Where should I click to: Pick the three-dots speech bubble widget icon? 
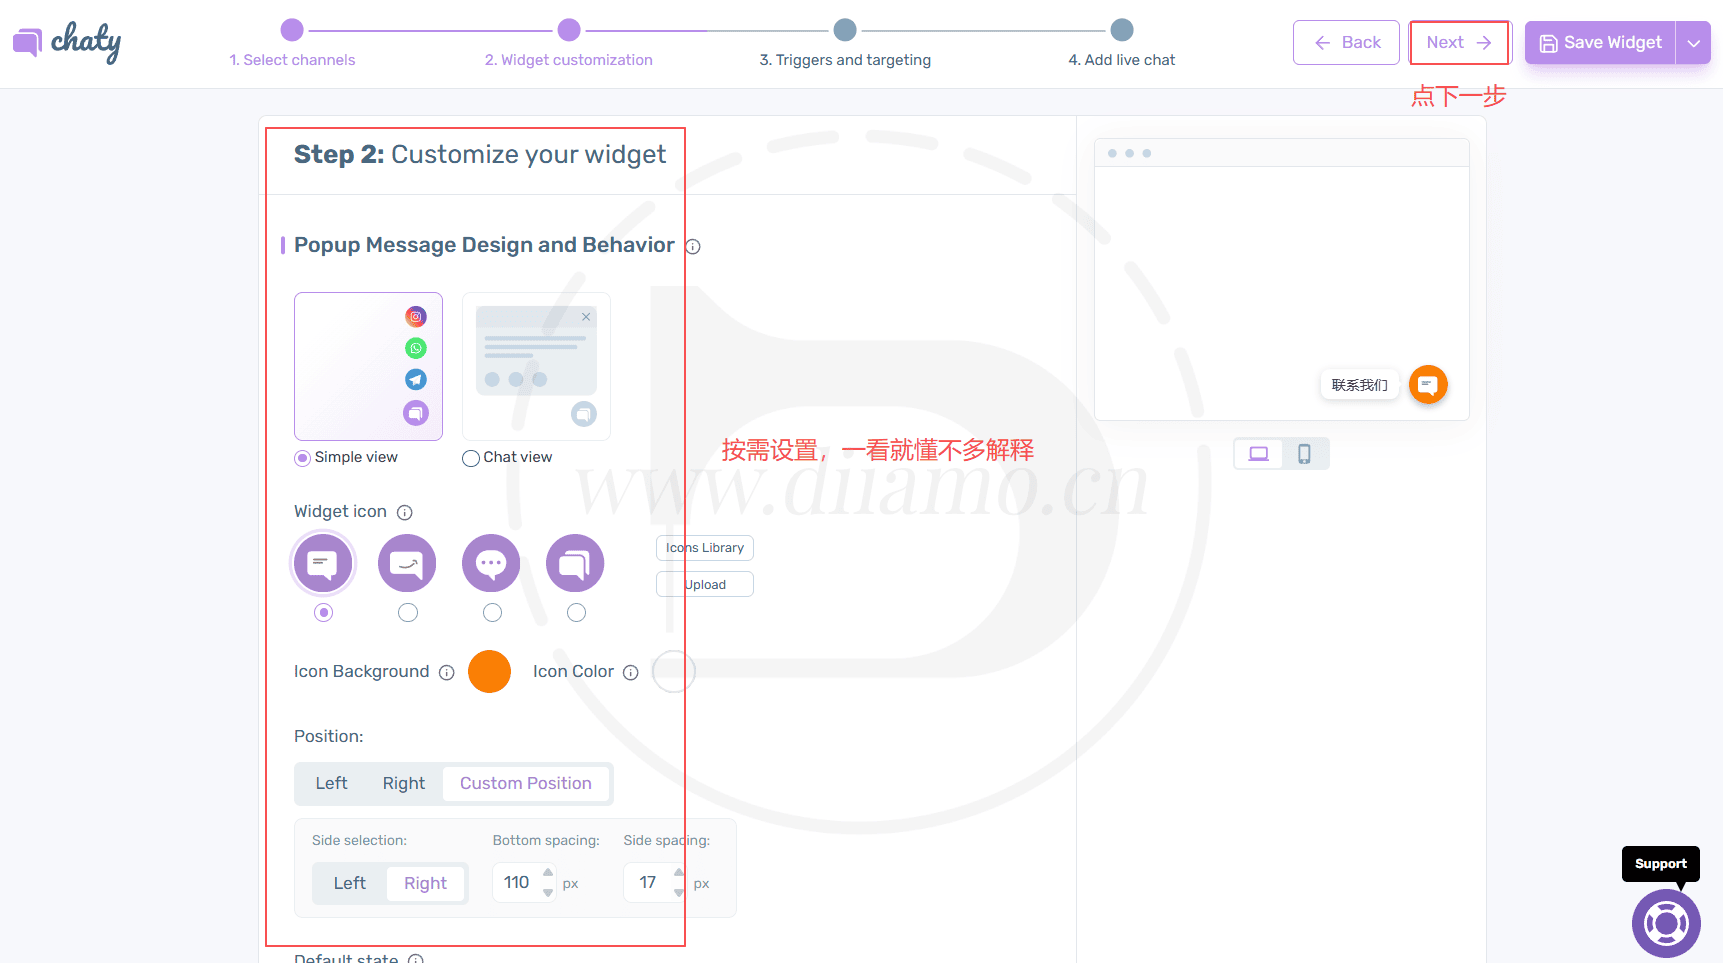[491, 564]
